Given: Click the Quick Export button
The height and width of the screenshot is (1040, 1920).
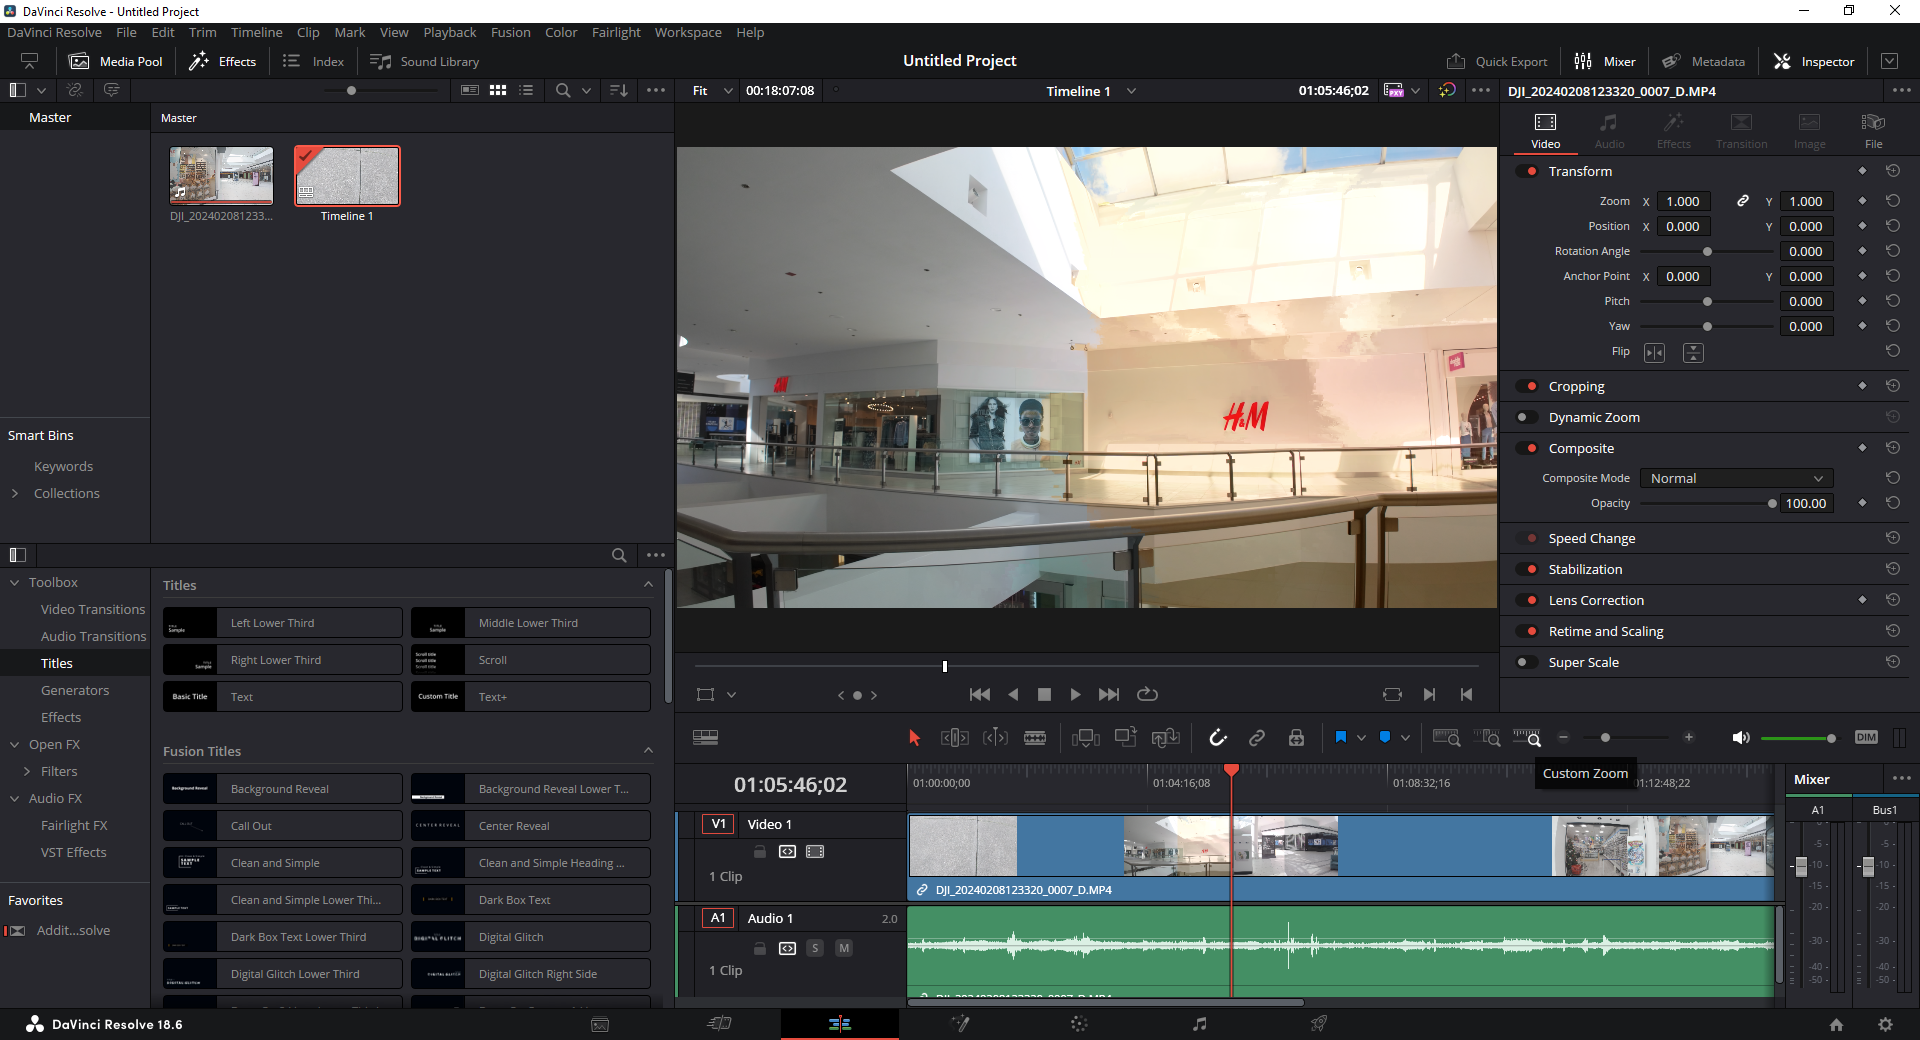Looking at the screenshot, I should [1497, 61].
